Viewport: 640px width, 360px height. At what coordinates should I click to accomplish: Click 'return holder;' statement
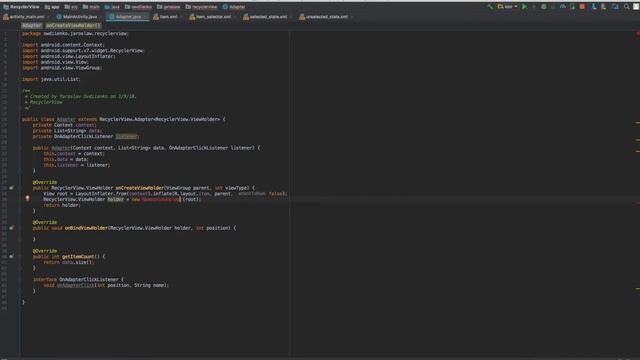(62, 205)
